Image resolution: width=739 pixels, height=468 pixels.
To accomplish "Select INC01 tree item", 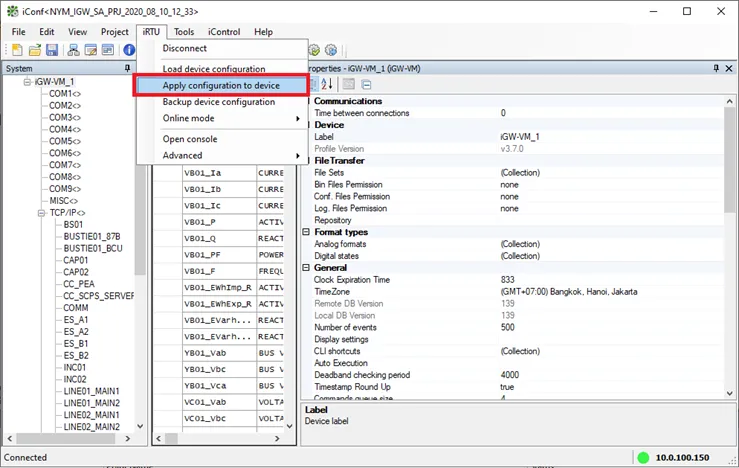I will click(x=75, y=368).
